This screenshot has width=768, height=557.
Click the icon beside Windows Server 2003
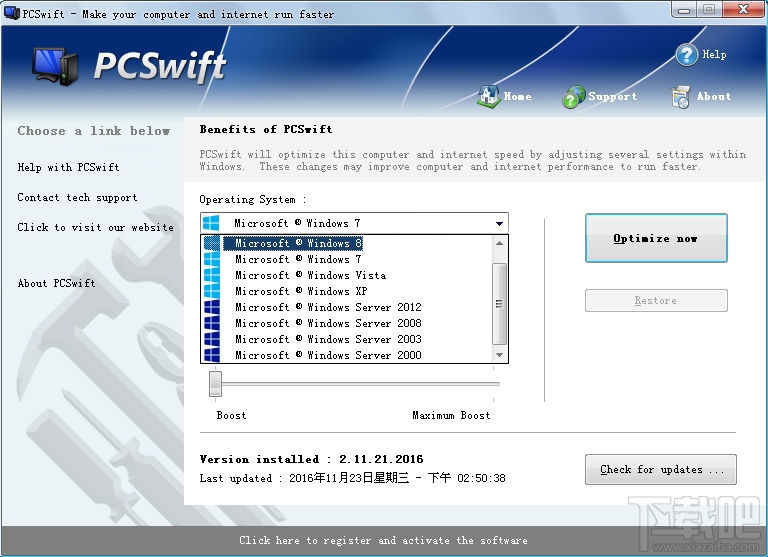(x=212, y=339)
